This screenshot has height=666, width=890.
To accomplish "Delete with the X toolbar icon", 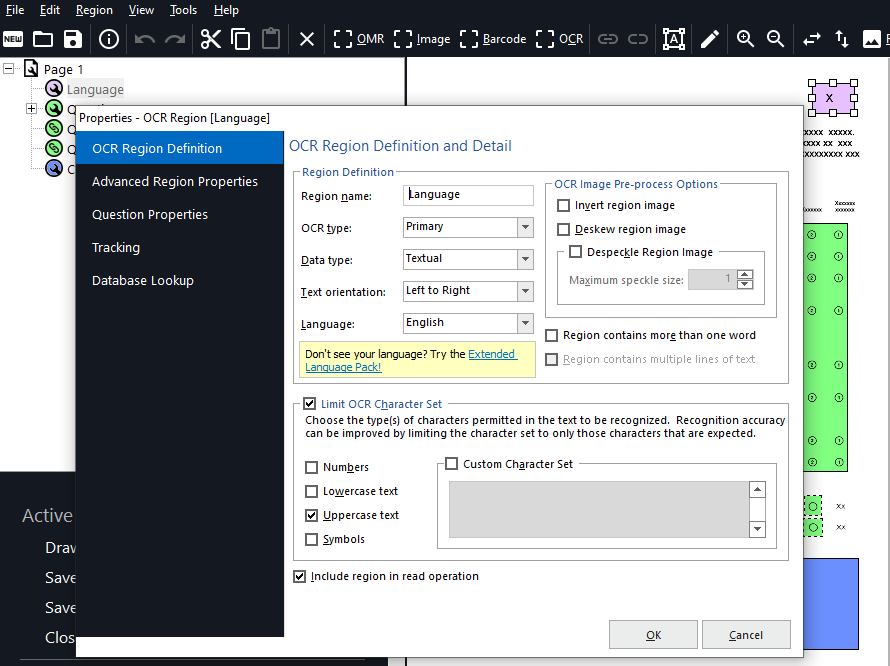I will [307, 39].
